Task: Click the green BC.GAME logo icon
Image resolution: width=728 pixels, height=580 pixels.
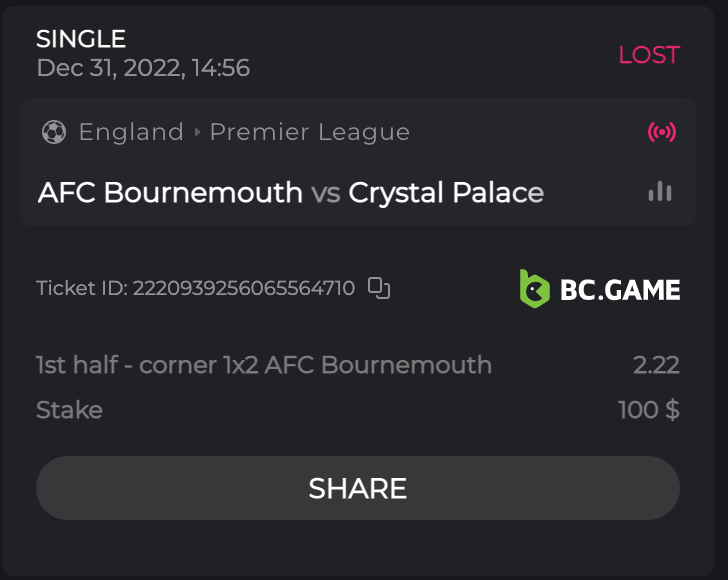Action: coord(535,288)
